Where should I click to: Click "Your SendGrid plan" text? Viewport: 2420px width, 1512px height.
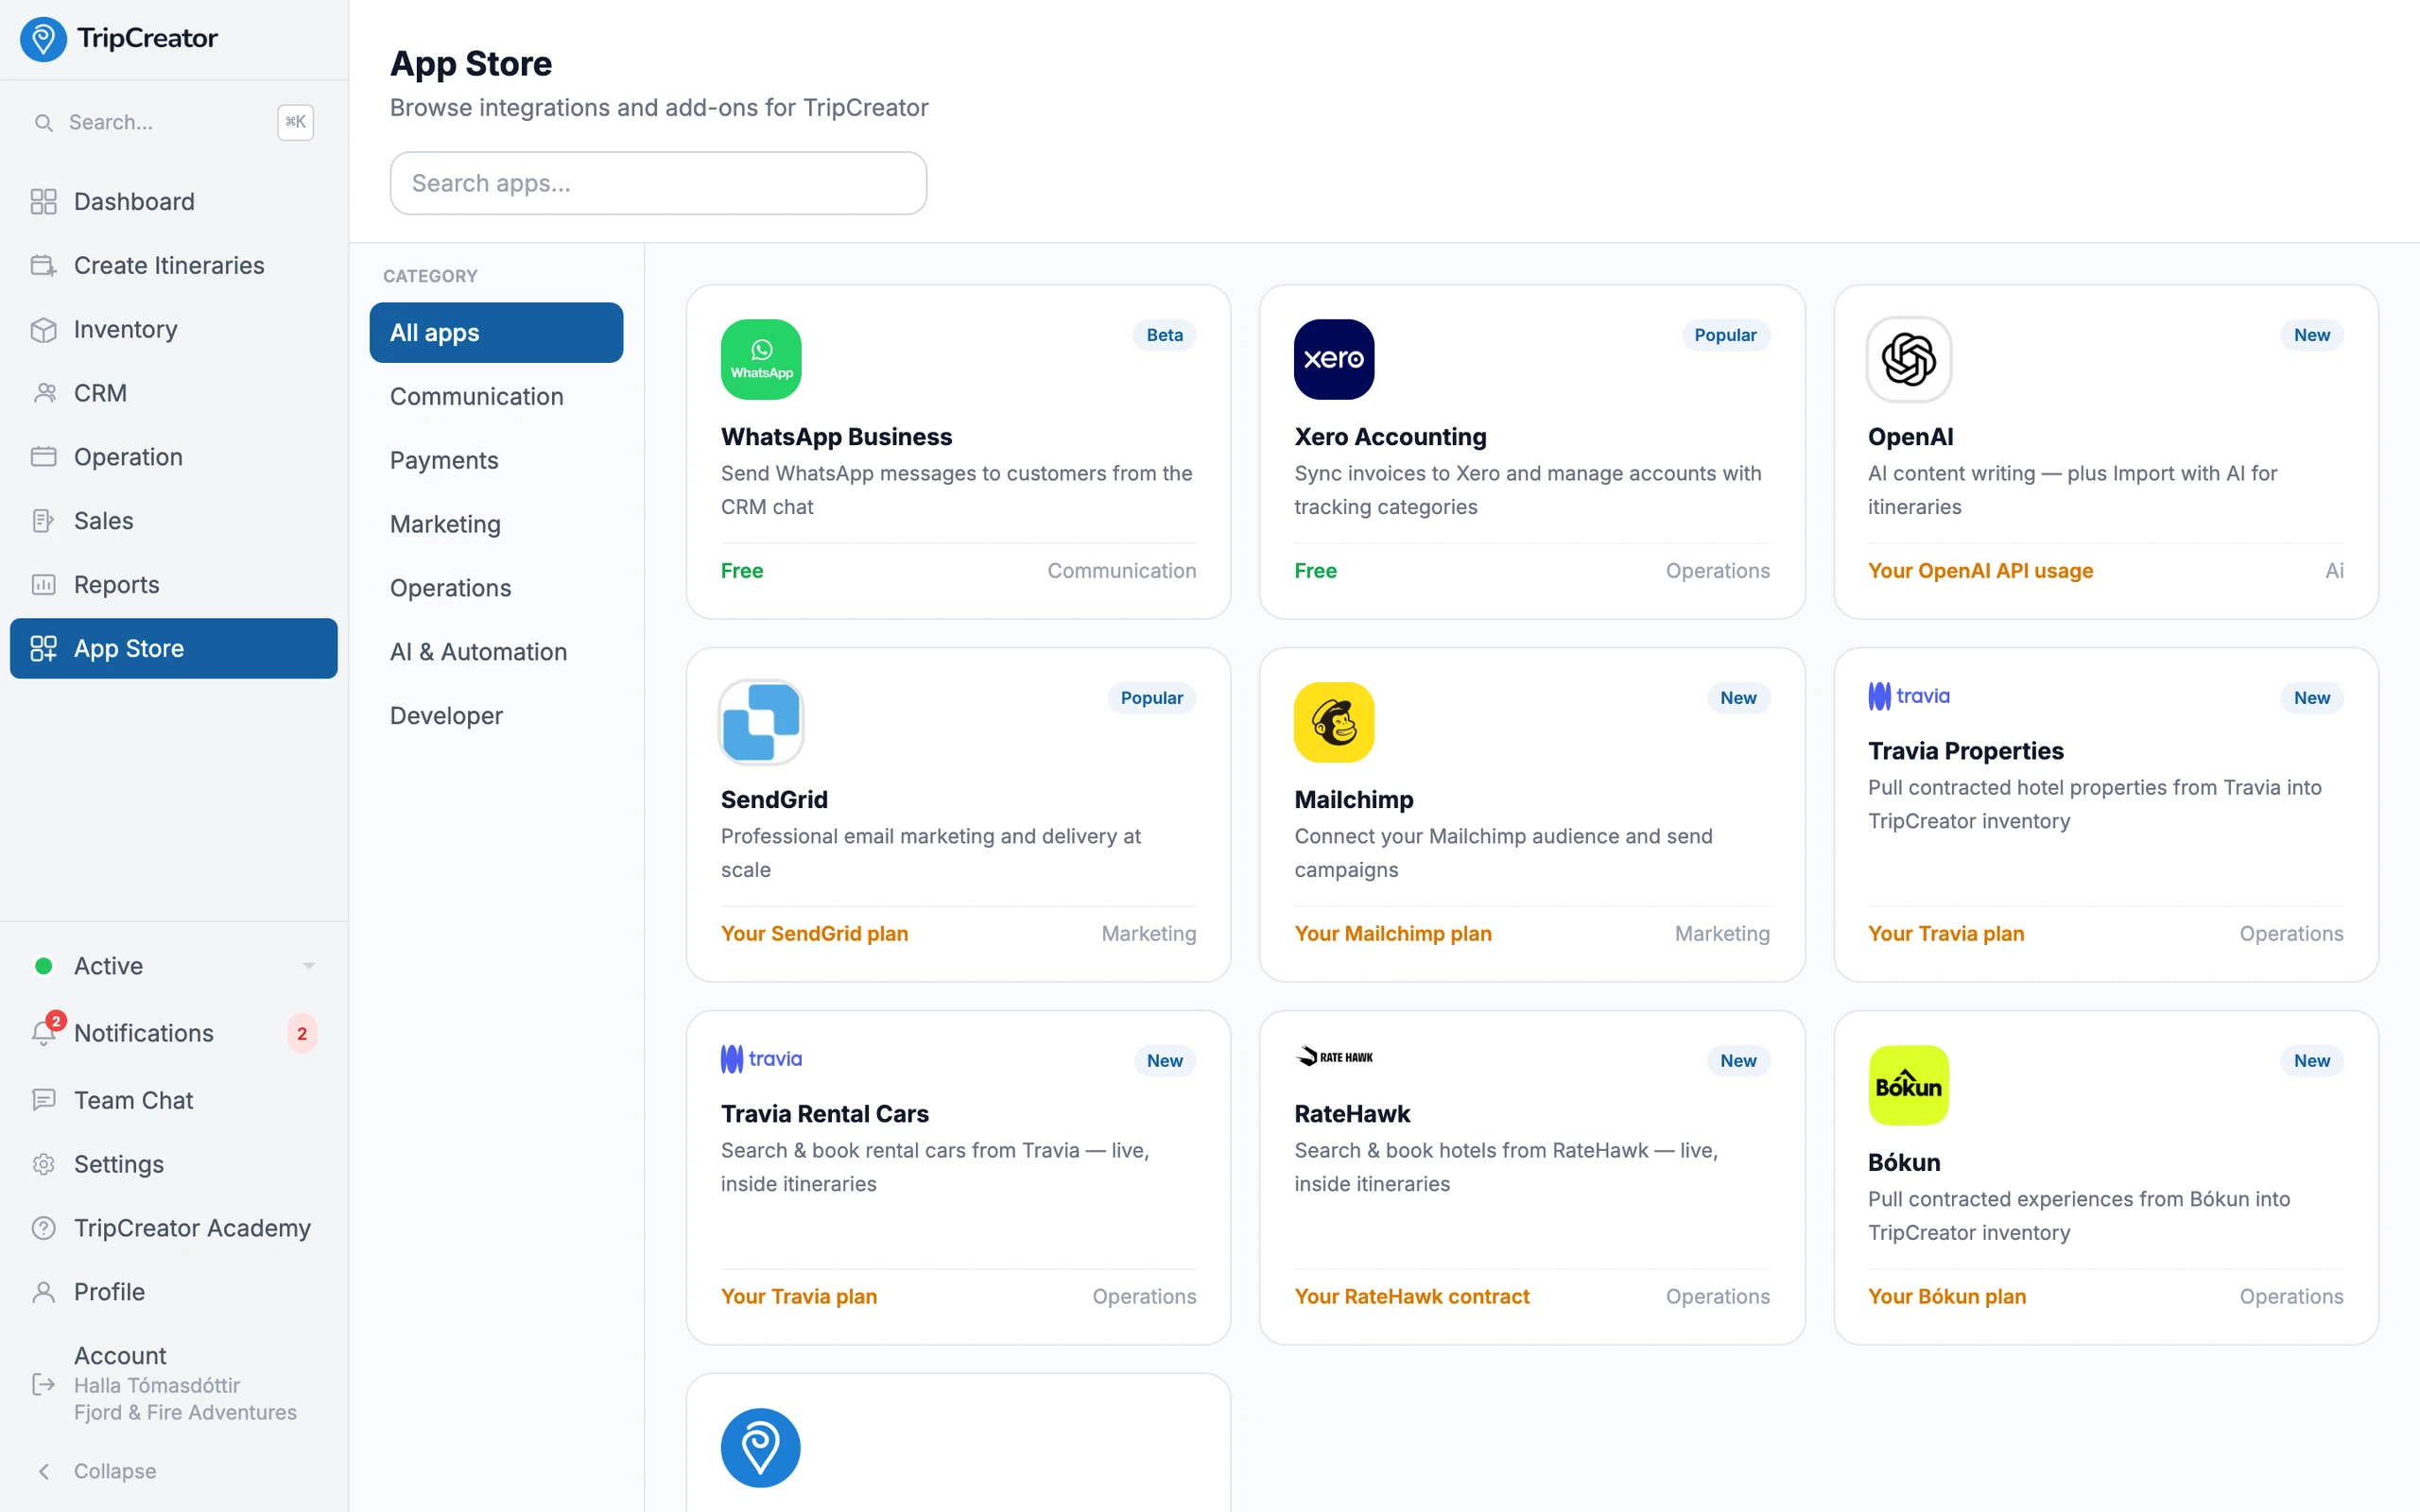814,933
